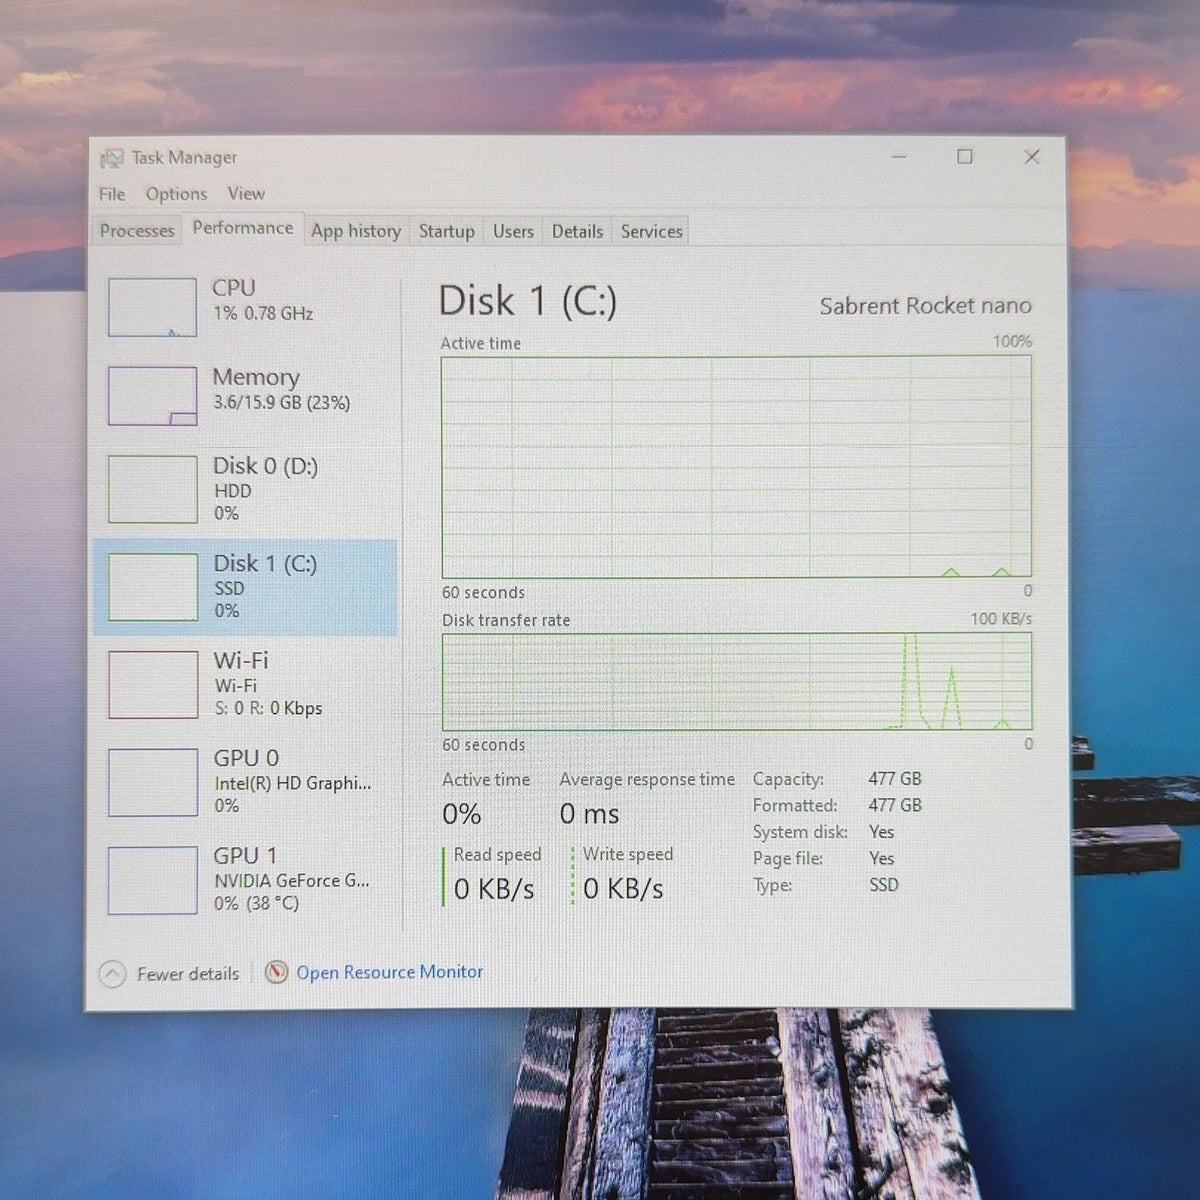Click the Active time graph
1200x1200 pixels.
point(736,467)
